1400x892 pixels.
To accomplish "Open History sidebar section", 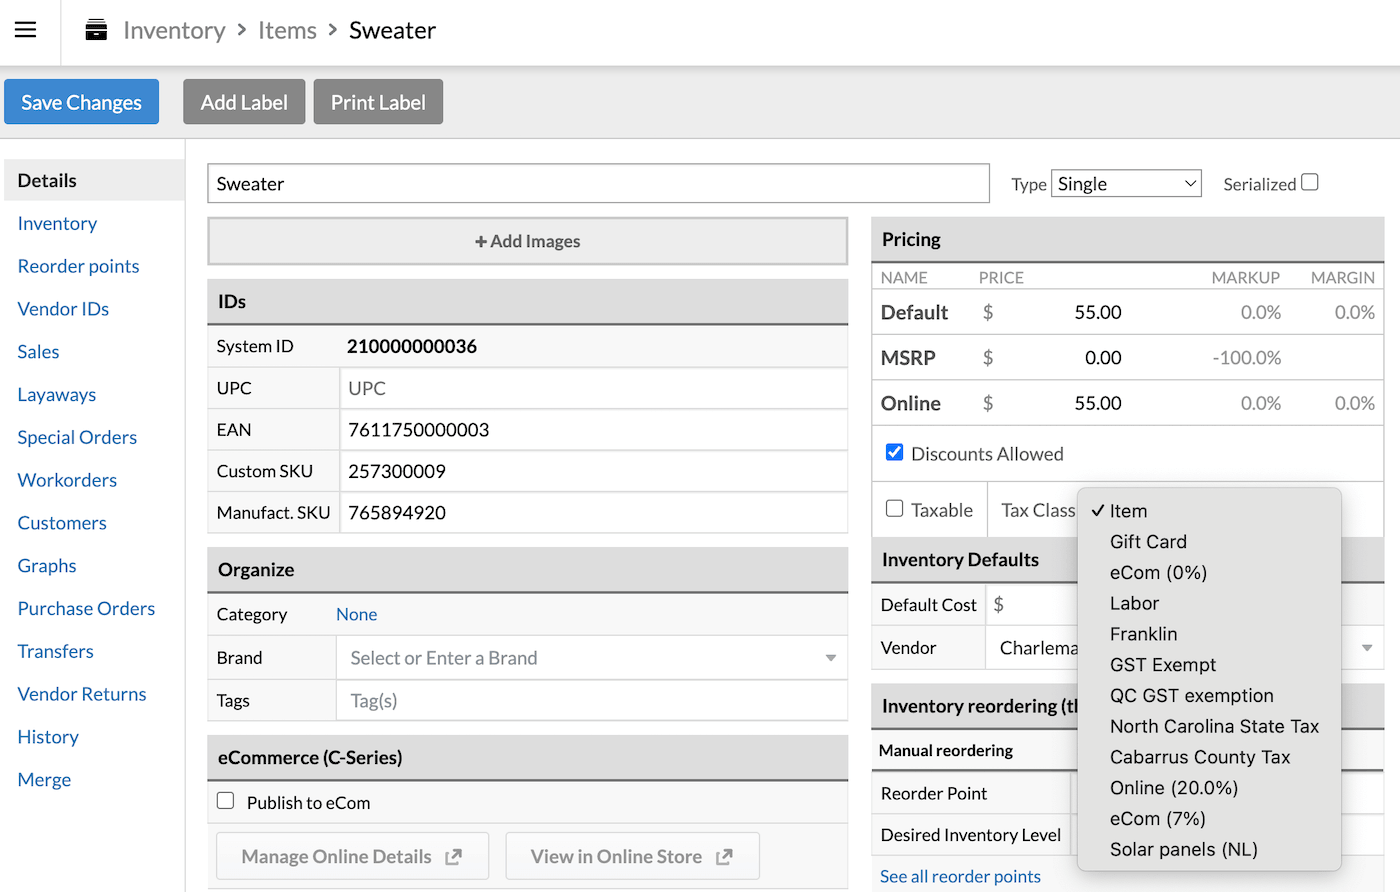I will pos(48,738).
